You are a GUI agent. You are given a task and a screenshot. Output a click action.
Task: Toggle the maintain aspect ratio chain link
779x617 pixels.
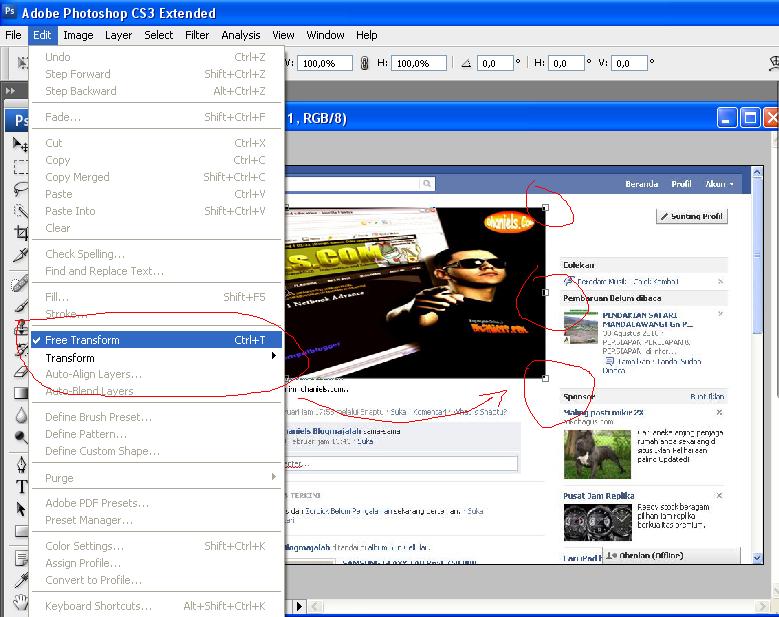(x=364, y=63)
